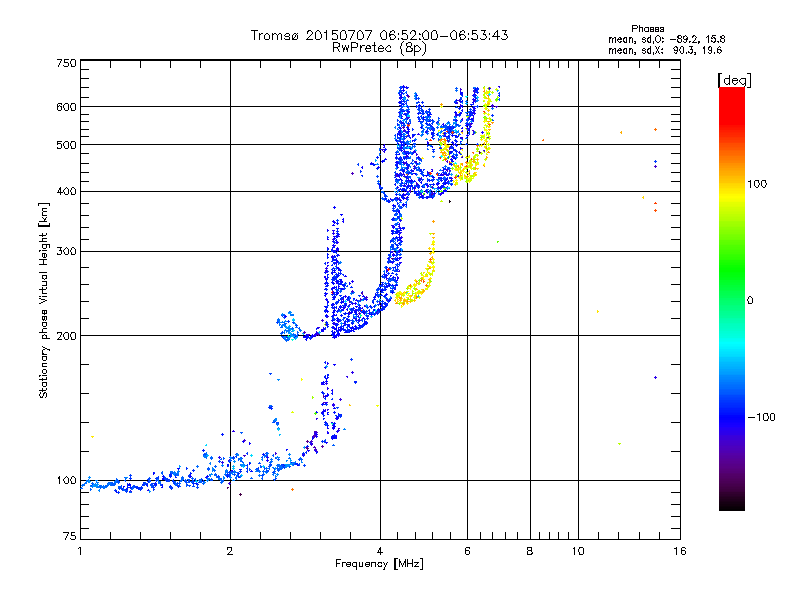Click the colorbar tick label '-100'
This screenshot has width=800, height=600.
point(762,417)
